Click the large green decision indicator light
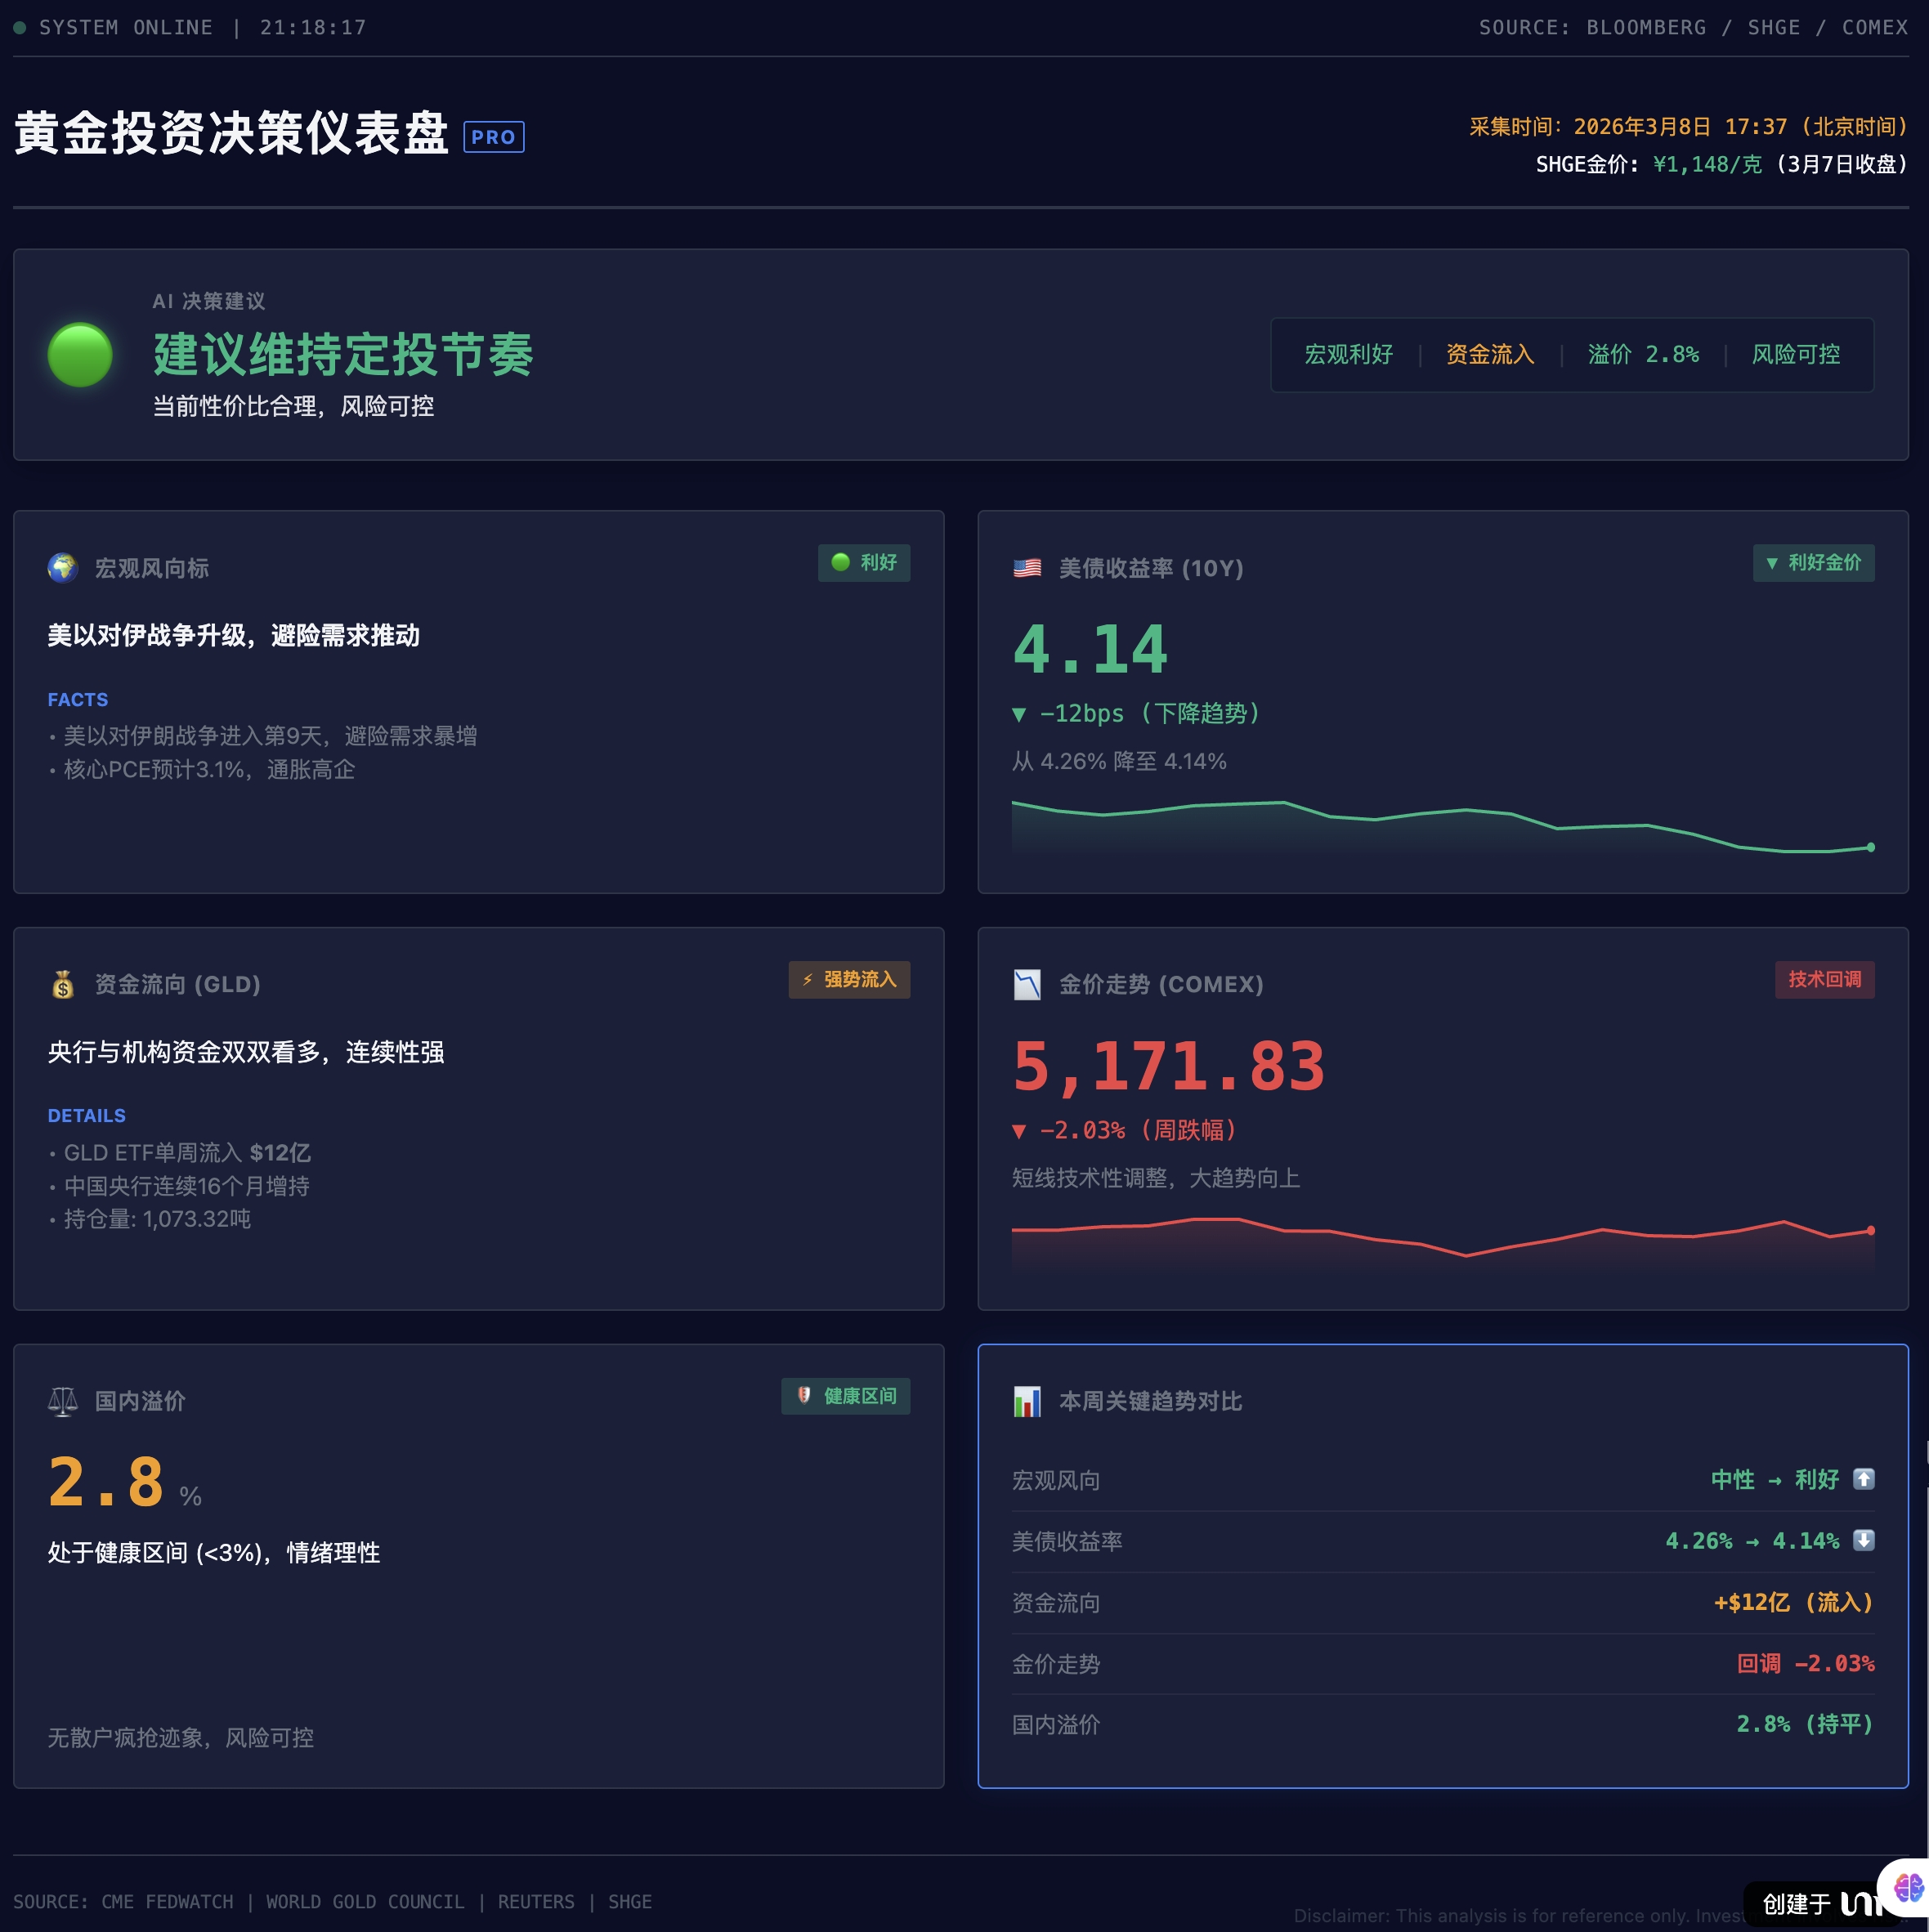This screenshot has width=1929, height=1932. [80, 355]
